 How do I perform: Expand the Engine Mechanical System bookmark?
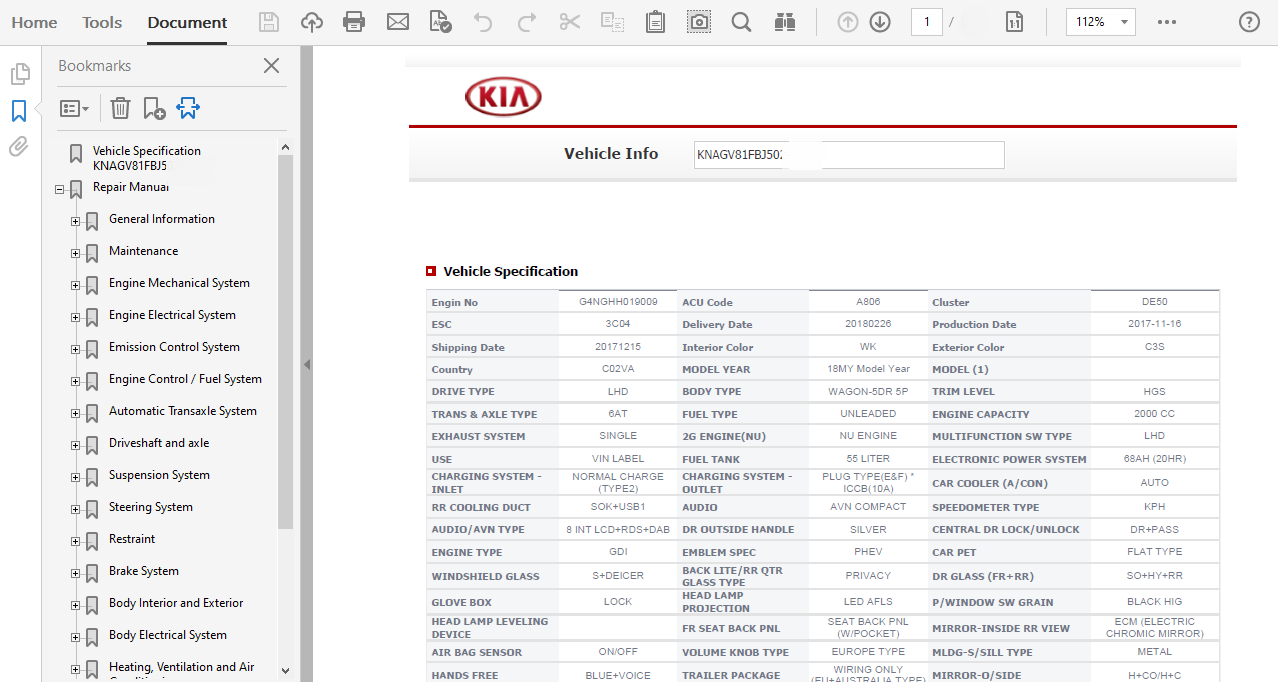[x=76, y=285]
